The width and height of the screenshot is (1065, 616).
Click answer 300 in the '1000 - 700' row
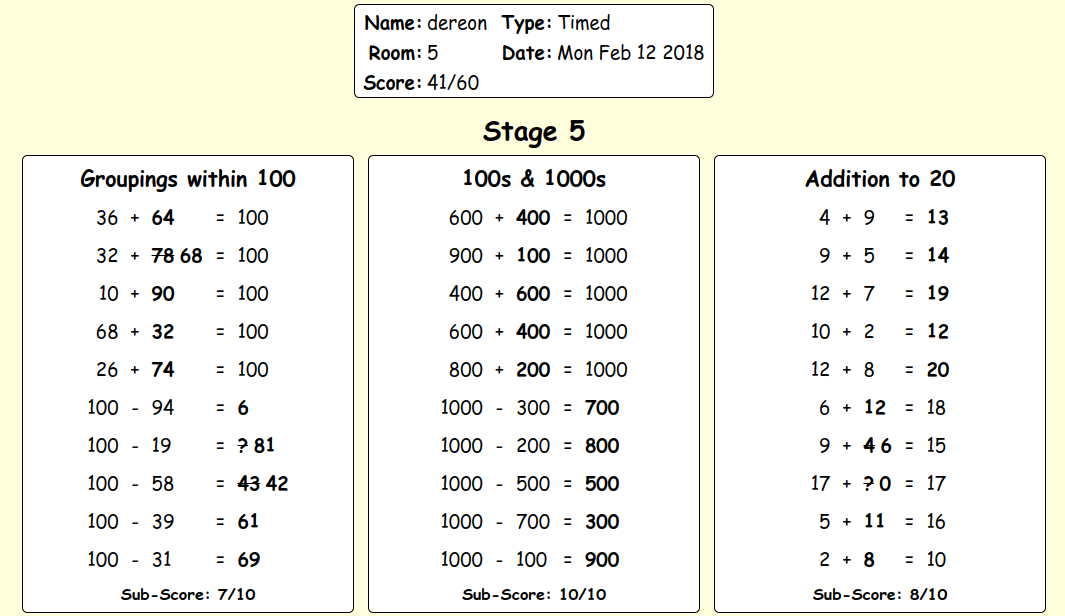coord(602,522)
